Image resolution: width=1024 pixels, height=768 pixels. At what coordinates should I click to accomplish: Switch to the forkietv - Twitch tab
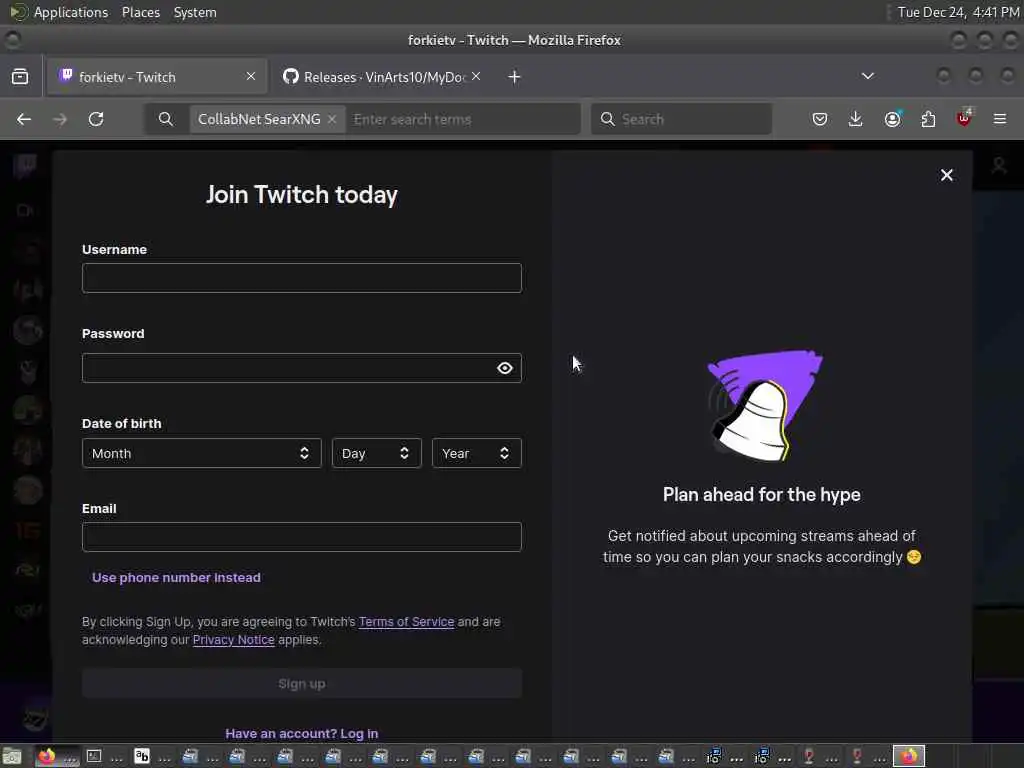pos(157,77)
